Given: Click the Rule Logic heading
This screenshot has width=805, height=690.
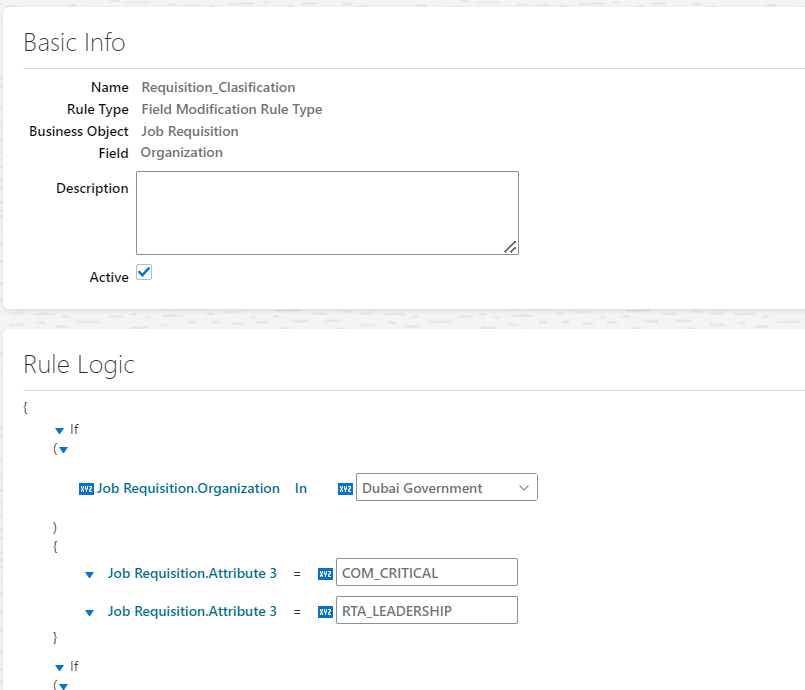Looking at the screenshot, I should point(79,365).
